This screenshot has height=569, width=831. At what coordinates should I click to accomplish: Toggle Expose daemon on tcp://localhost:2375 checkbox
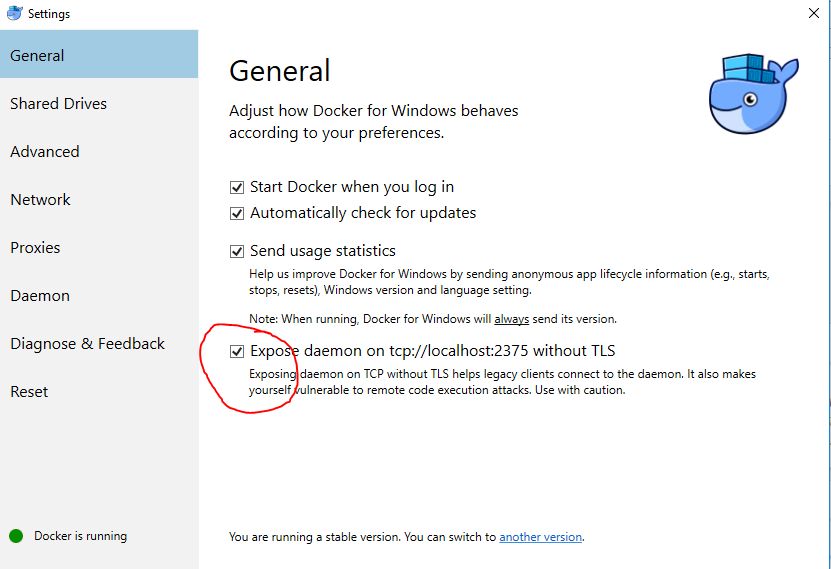click(237, 351)
